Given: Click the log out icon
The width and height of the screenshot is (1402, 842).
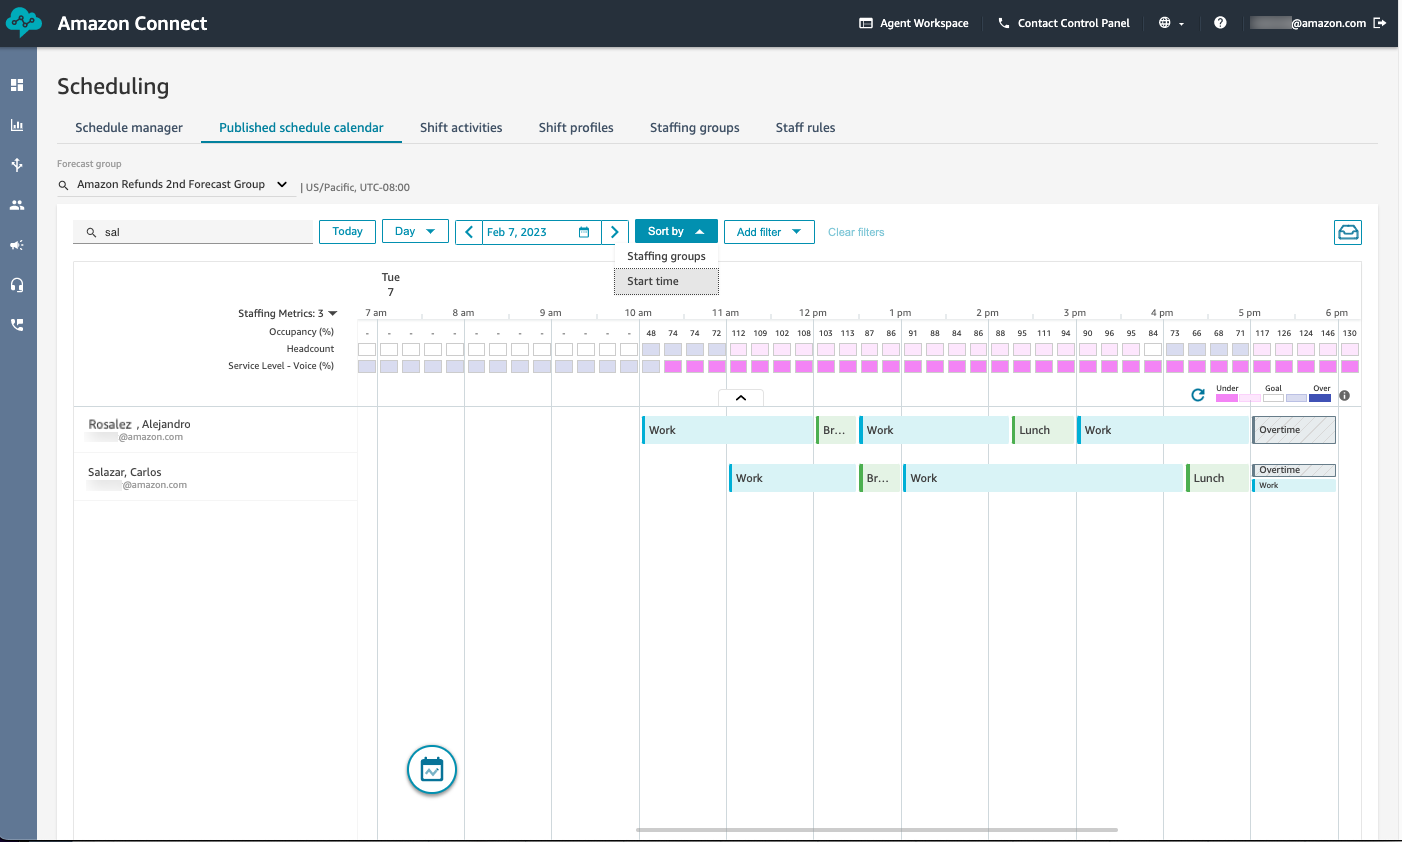Looking at the screenshot, I should 1380,23.
